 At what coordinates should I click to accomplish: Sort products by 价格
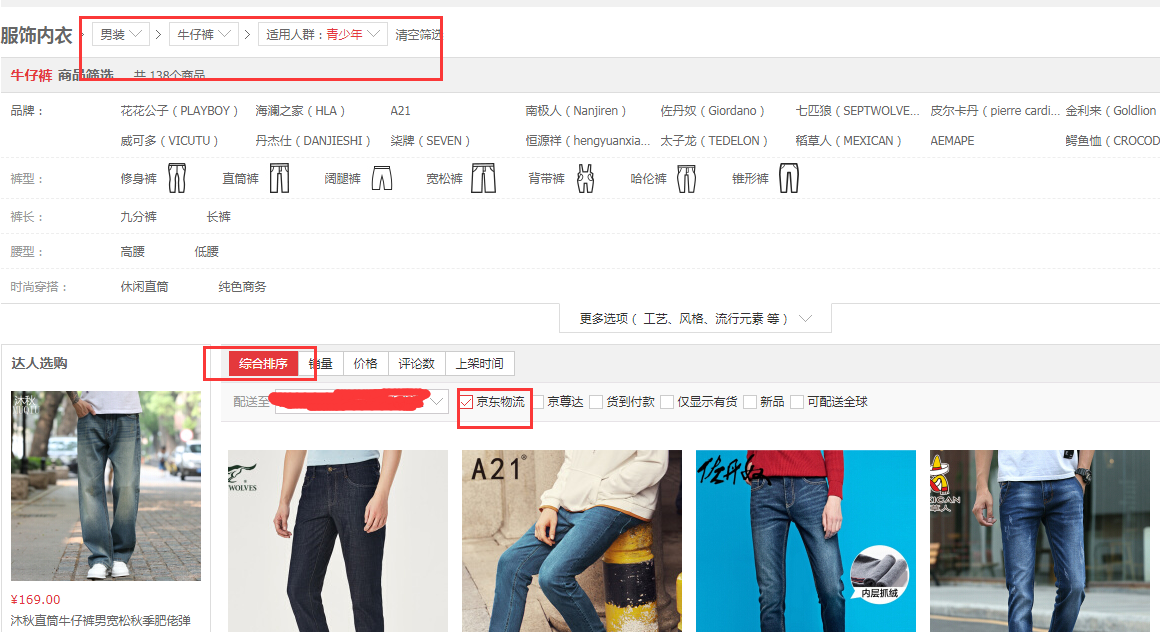pos(365,363)
